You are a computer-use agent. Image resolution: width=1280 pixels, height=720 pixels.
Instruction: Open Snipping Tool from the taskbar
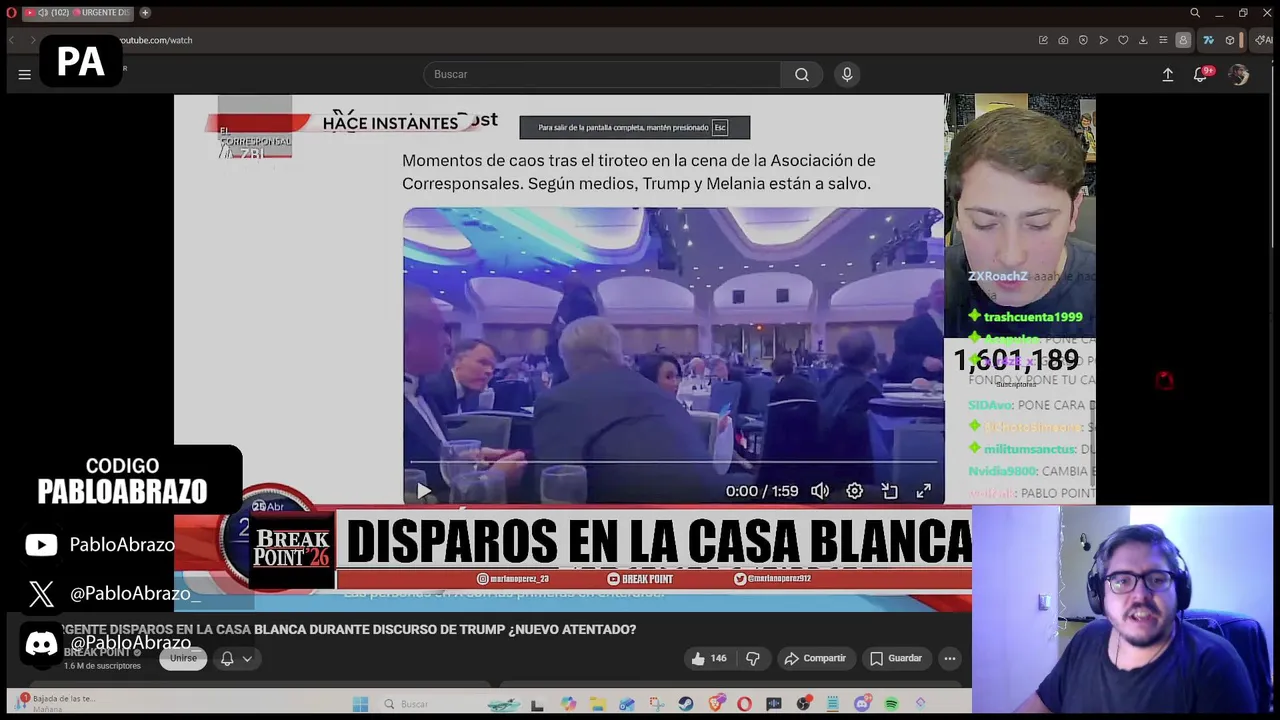click(657, 704)
